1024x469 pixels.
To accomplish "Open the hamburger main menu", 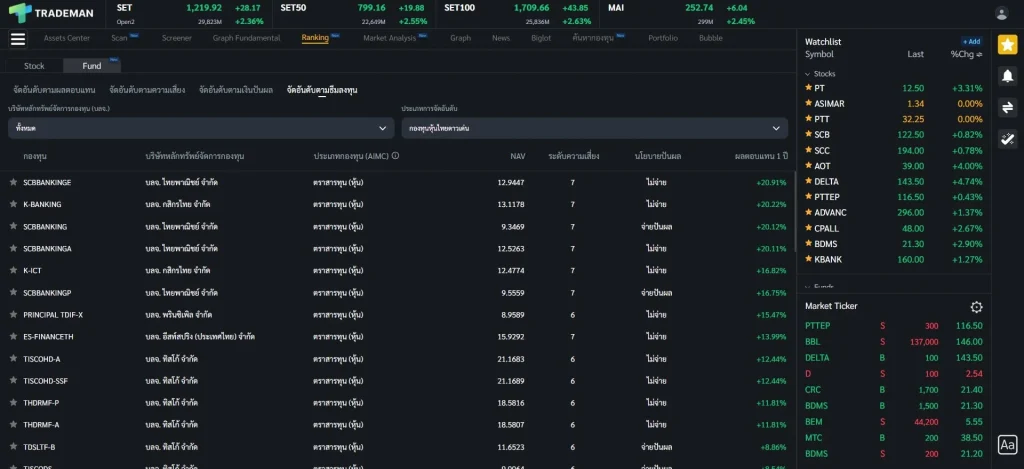I will 17,39.
